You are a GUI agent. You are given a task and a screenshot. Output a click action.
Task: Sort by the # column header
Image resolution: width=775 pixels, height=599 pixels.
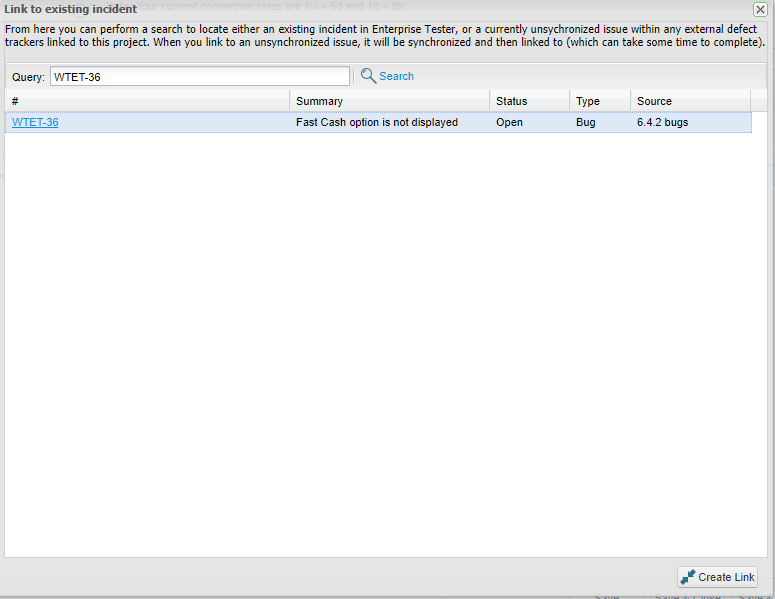coord(147,101)
